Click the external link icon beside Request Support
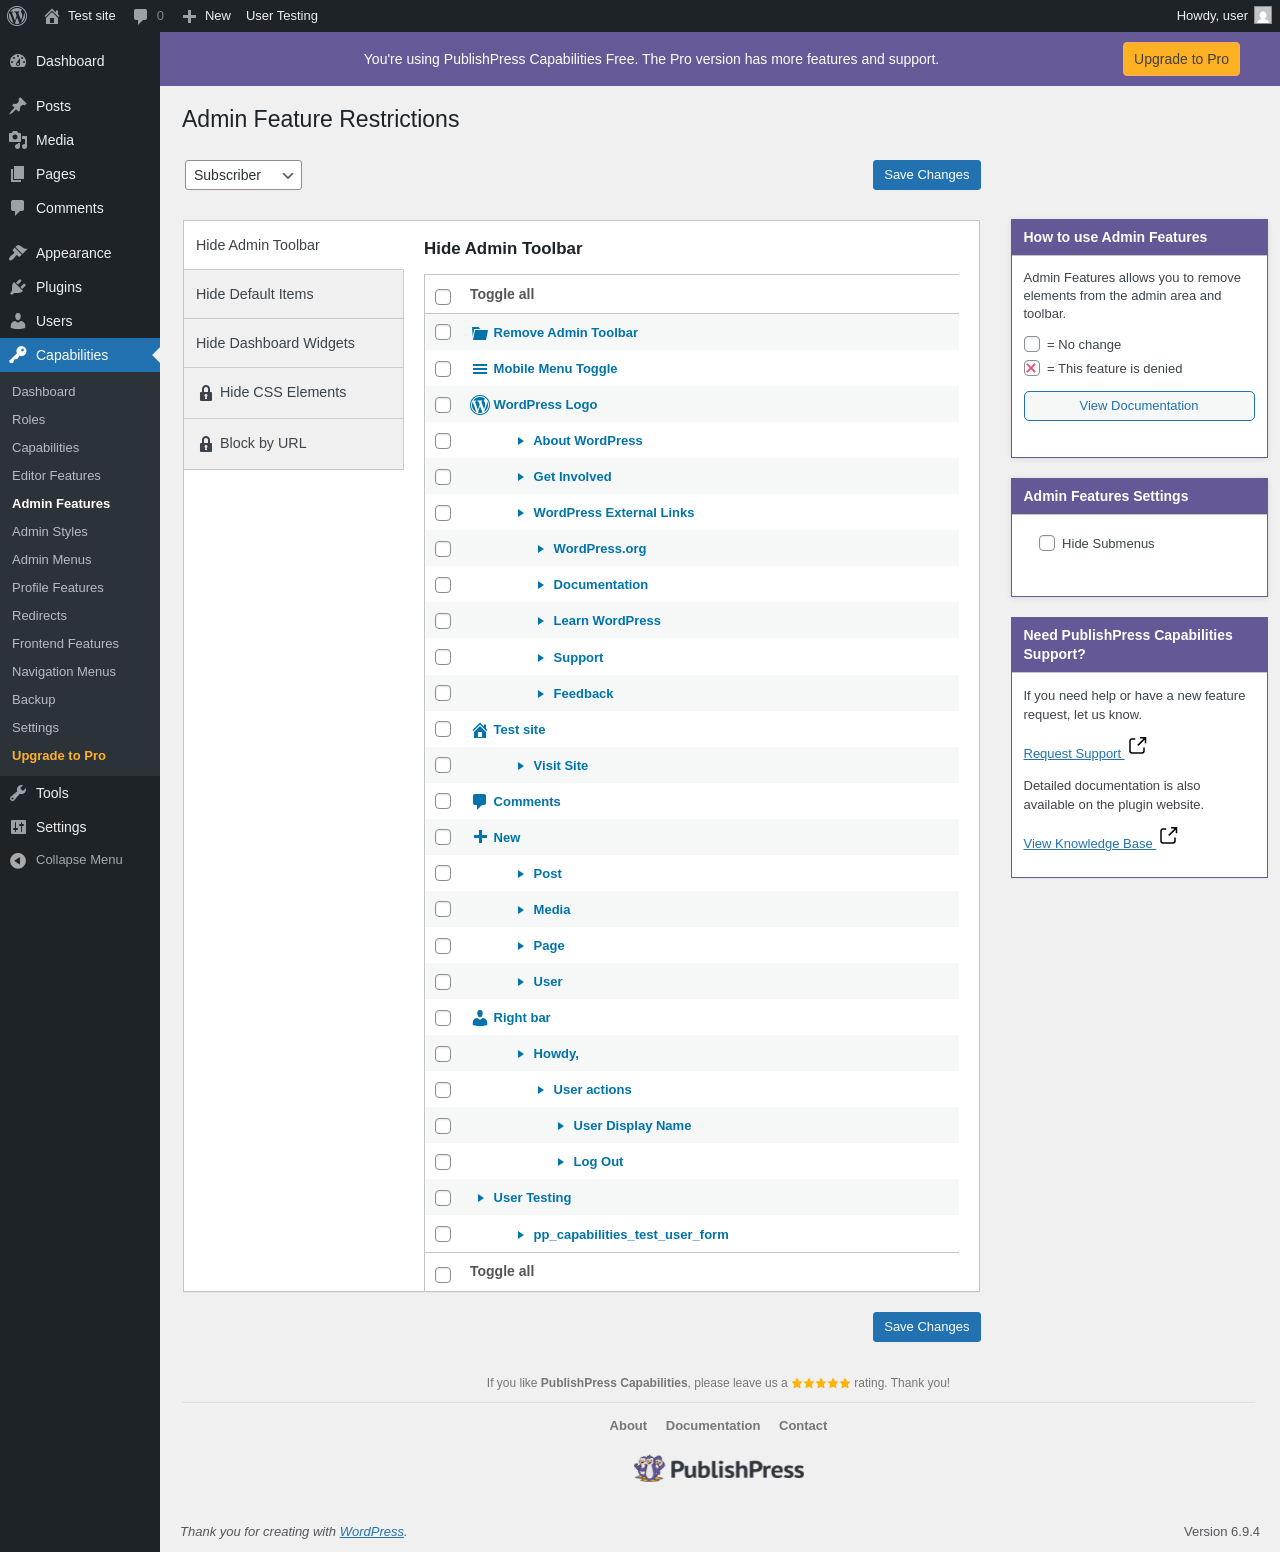1280x1552 pixels. point(1137,746)
